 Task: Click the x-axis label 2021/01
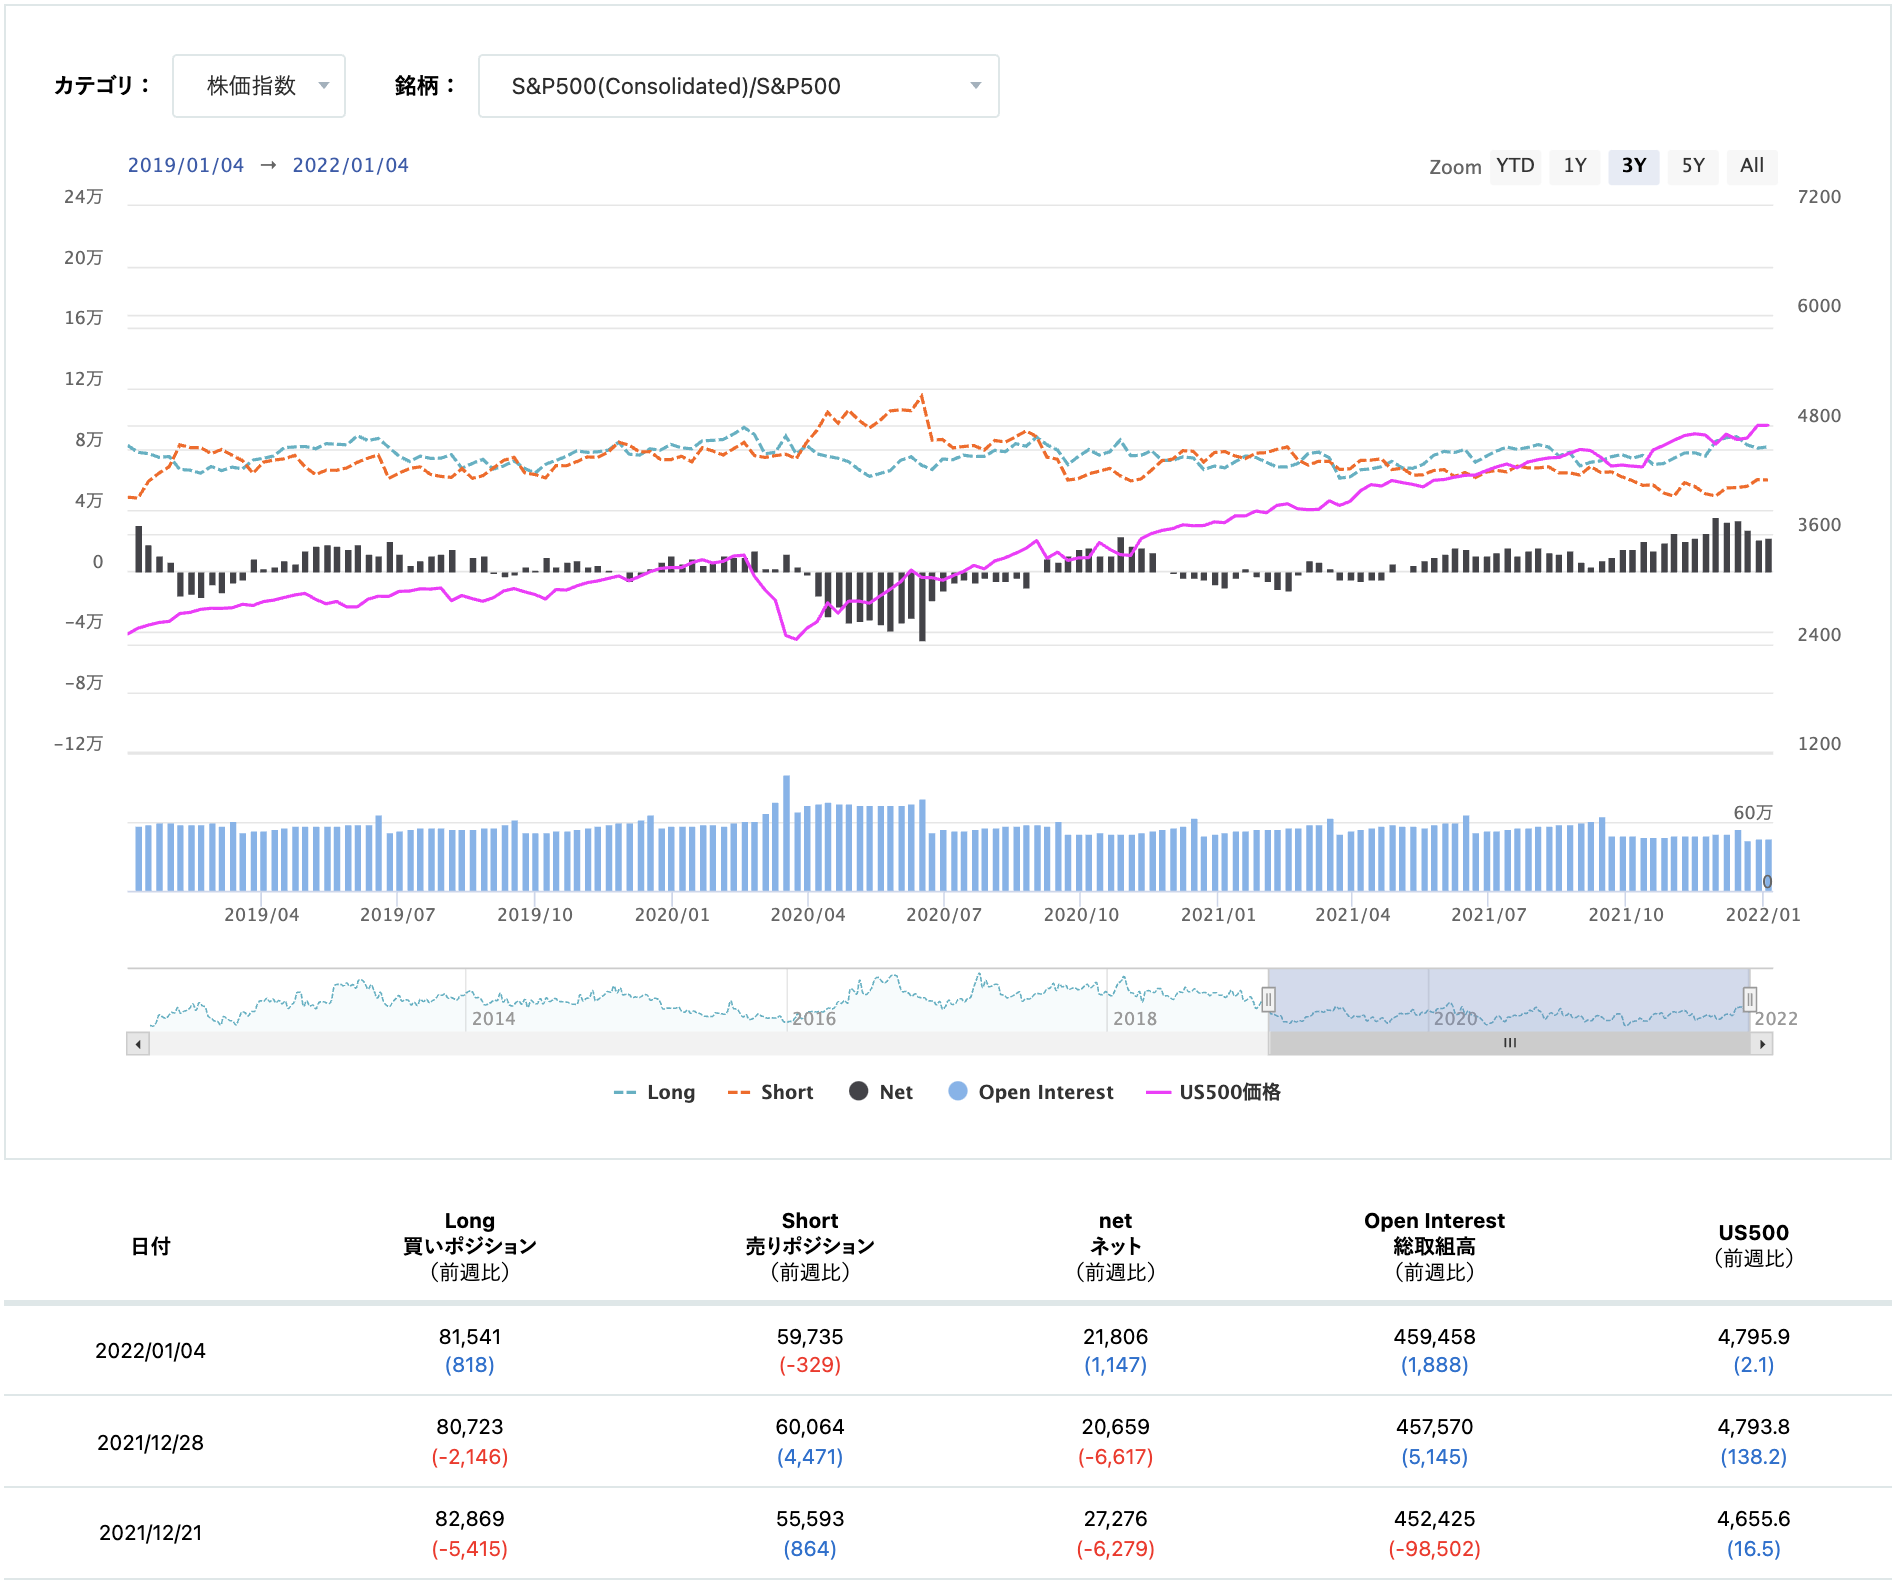tap(1218, 915)
